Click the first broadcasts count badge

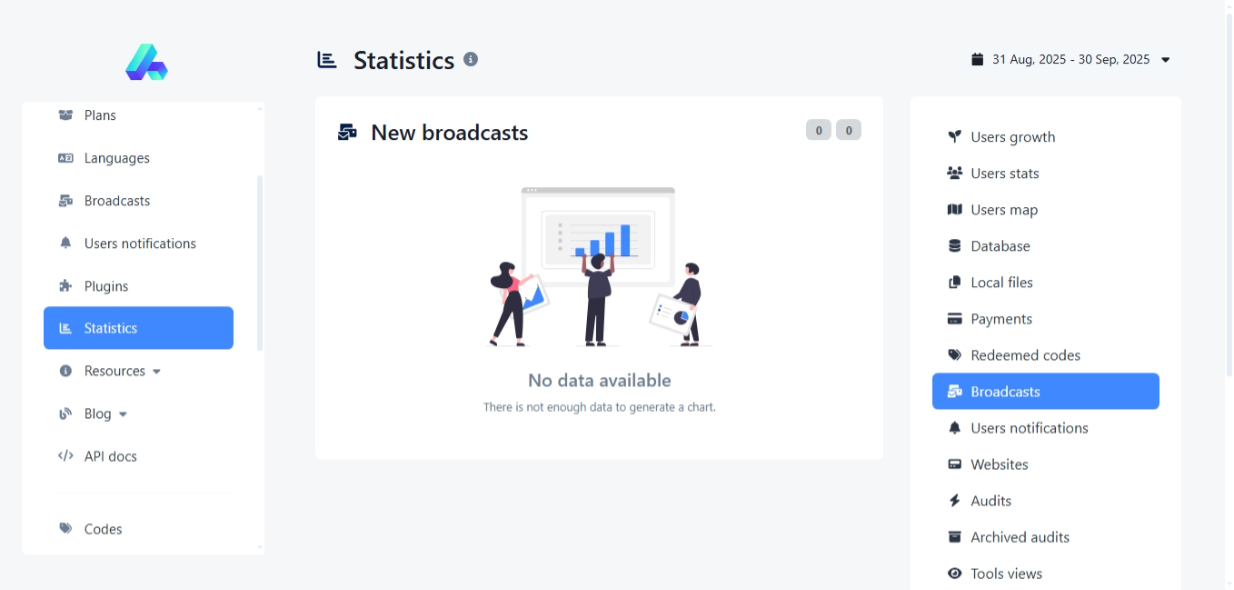click(818, 130)
